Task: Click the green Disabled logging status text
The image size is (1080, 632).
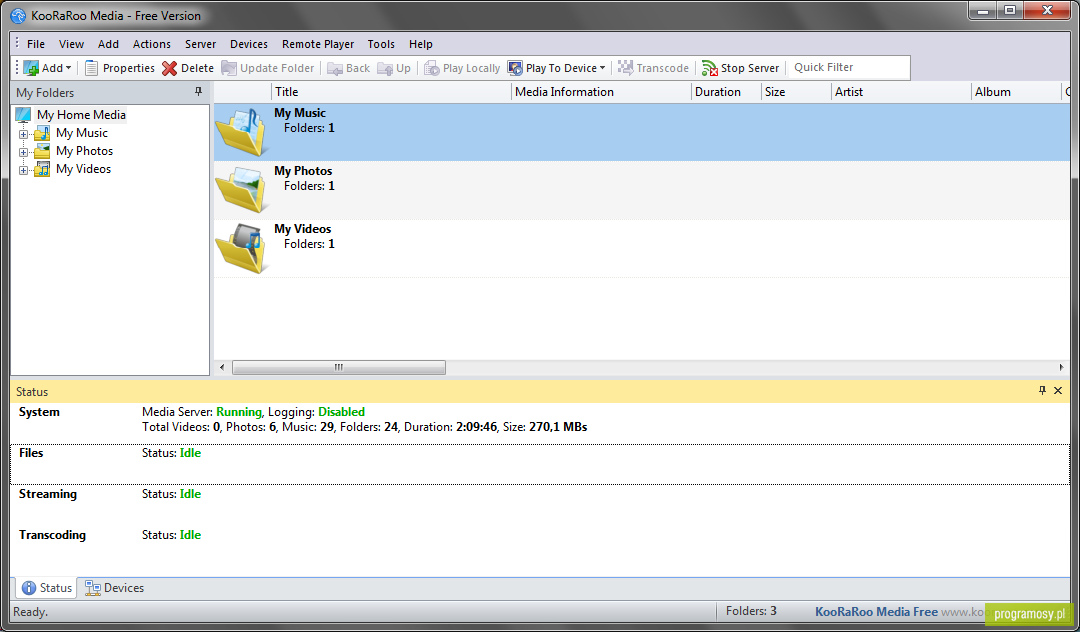Action: tap(342, 412)
